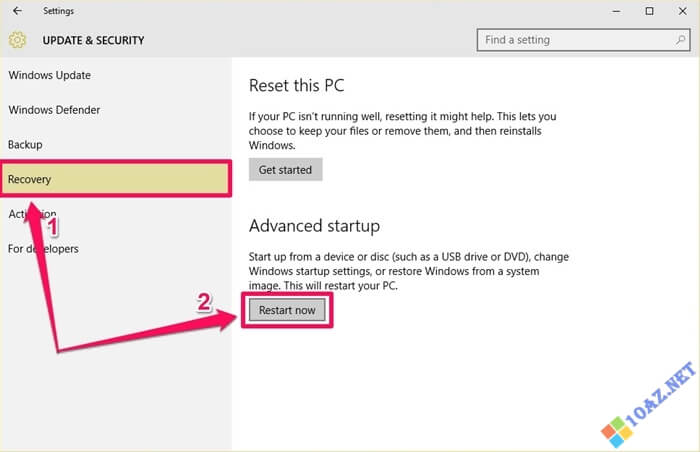700x452 pixels.
Task: Click the 'Settings' window title text
Action: (x=58, y=11)
